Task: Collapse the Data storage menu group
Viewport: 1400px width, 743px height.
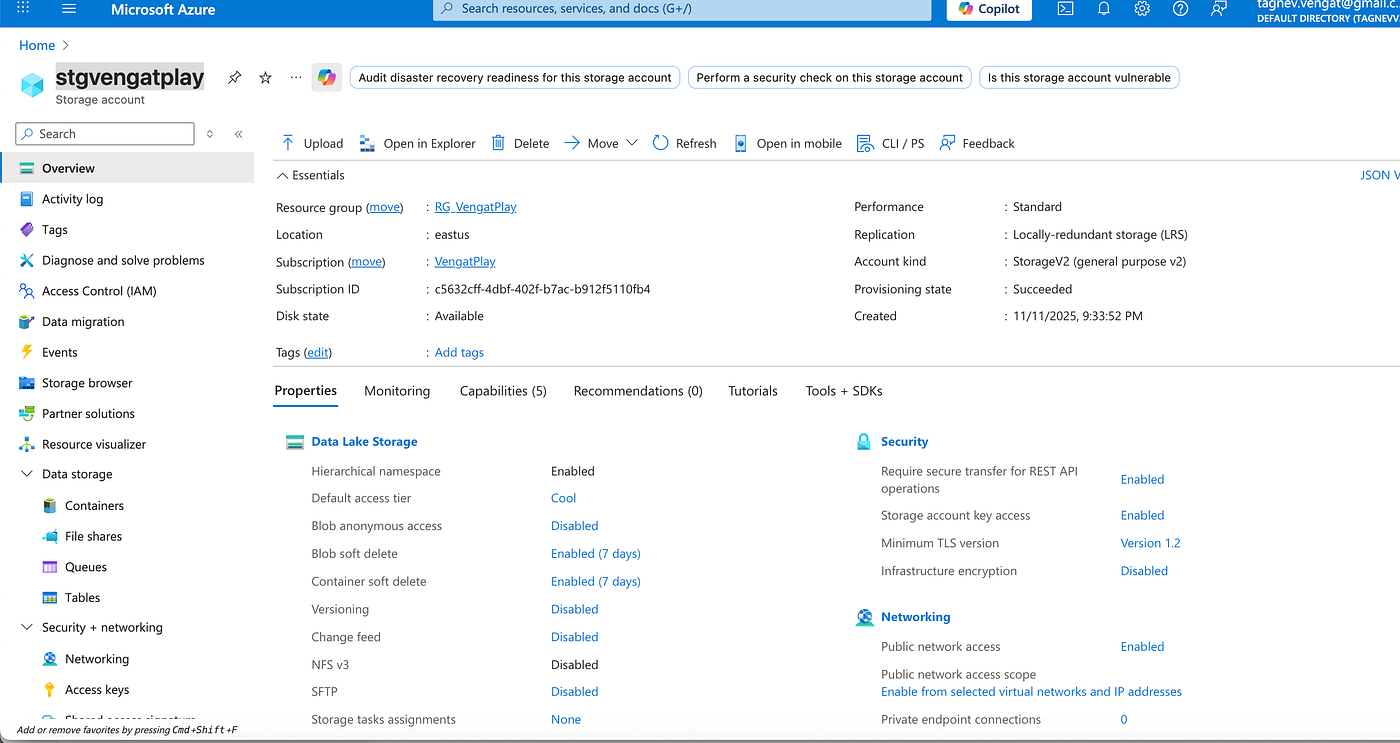Action: click(x=27, y=474)
